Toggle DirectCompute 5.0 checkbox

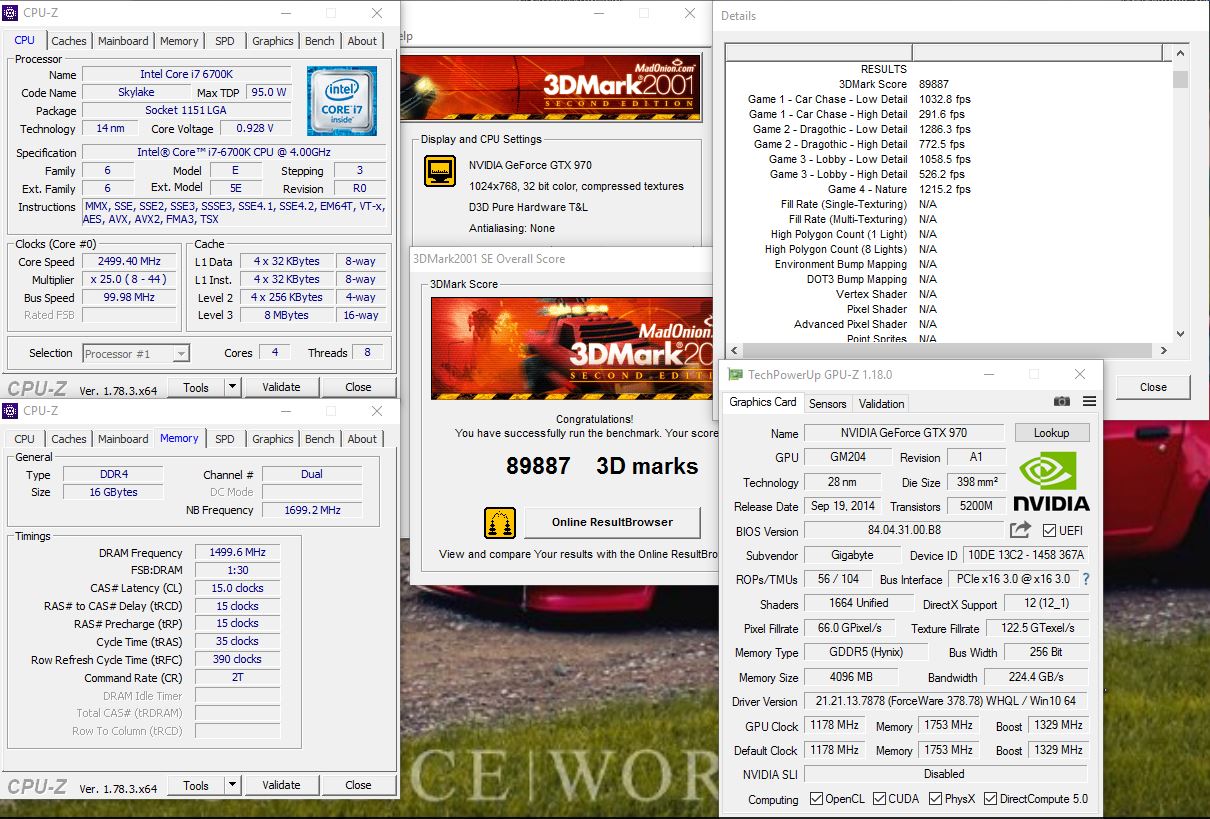pos(991,799)
